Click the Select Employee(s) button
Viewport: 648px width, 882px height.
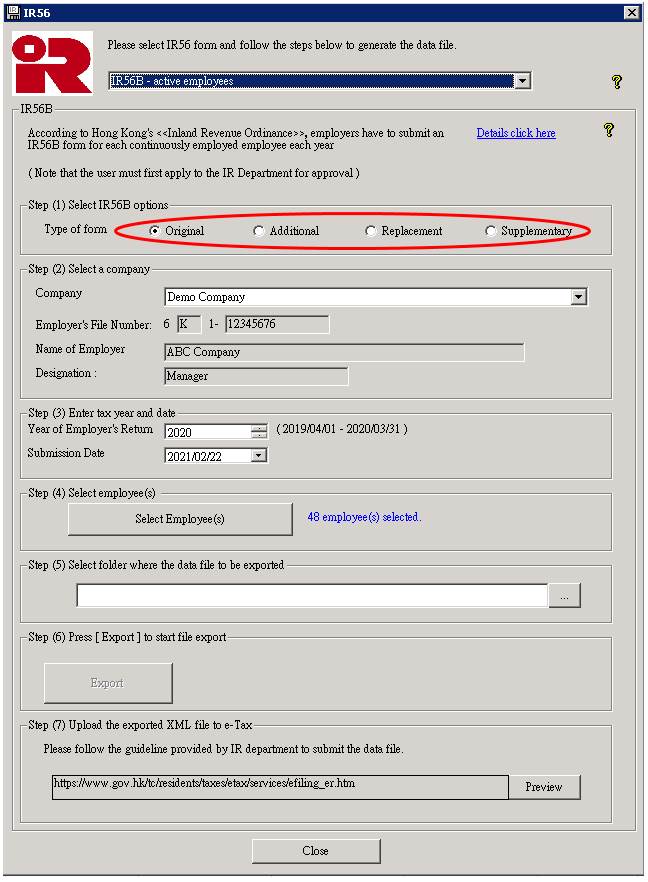tap(180, 519)
